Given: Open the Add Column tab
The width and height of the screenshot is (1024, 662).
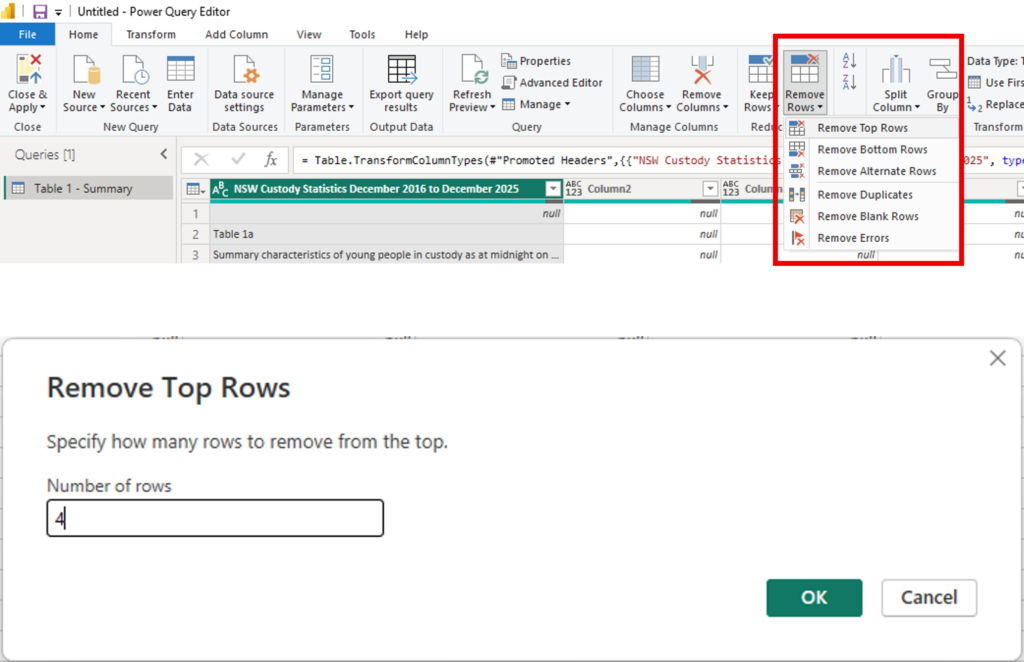Looking at the screenshot, I should click(236, 35).
